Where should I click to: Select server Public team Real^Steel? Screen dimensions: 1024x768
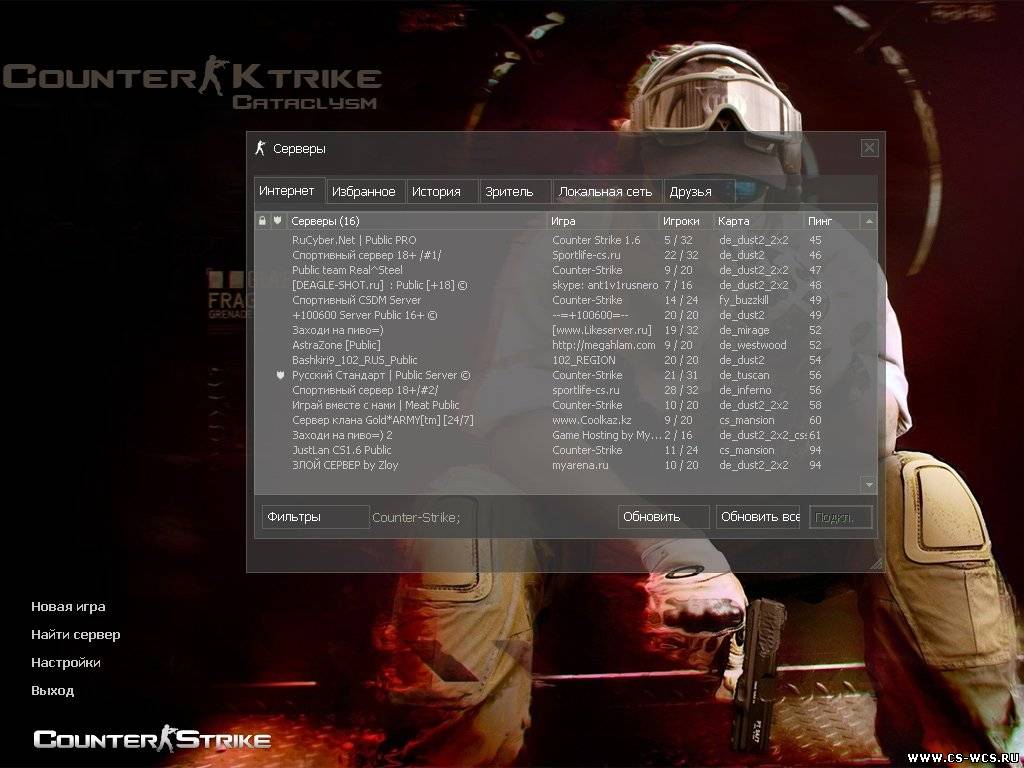[558, 270]
